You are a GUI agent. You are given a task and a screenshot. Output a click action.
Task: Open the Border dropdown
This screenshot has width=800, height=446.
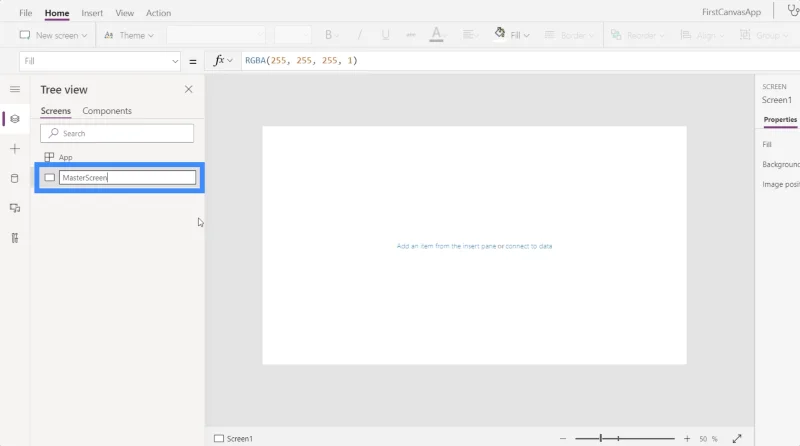569,35
